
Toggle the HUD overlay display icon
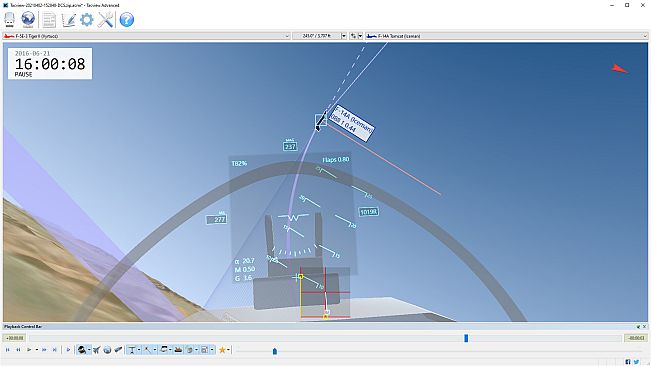tap(204, 350)
